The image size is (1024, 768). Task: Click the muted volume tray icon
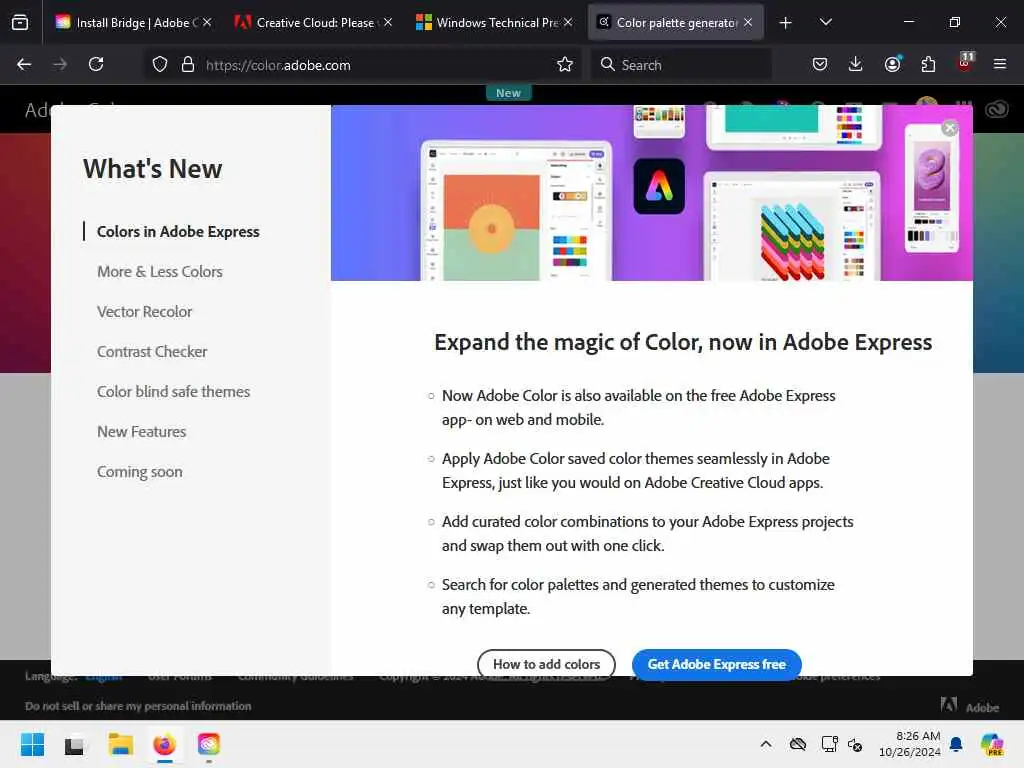pos(855,744)
